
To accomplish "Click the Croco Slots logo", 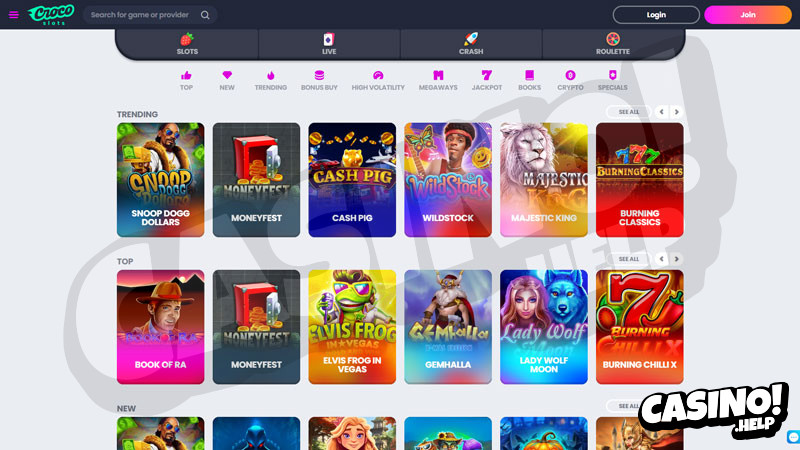I will coord(51,14).
